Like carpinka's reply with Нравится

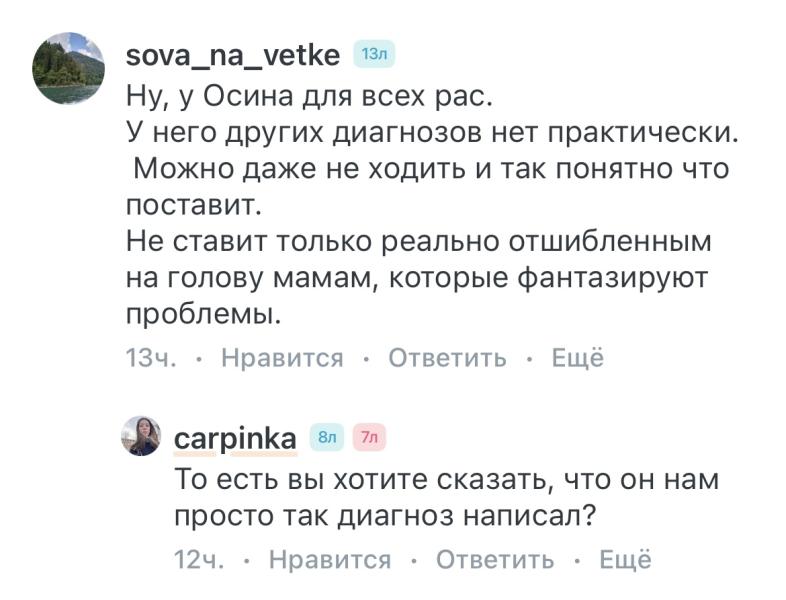click(330, 559)
